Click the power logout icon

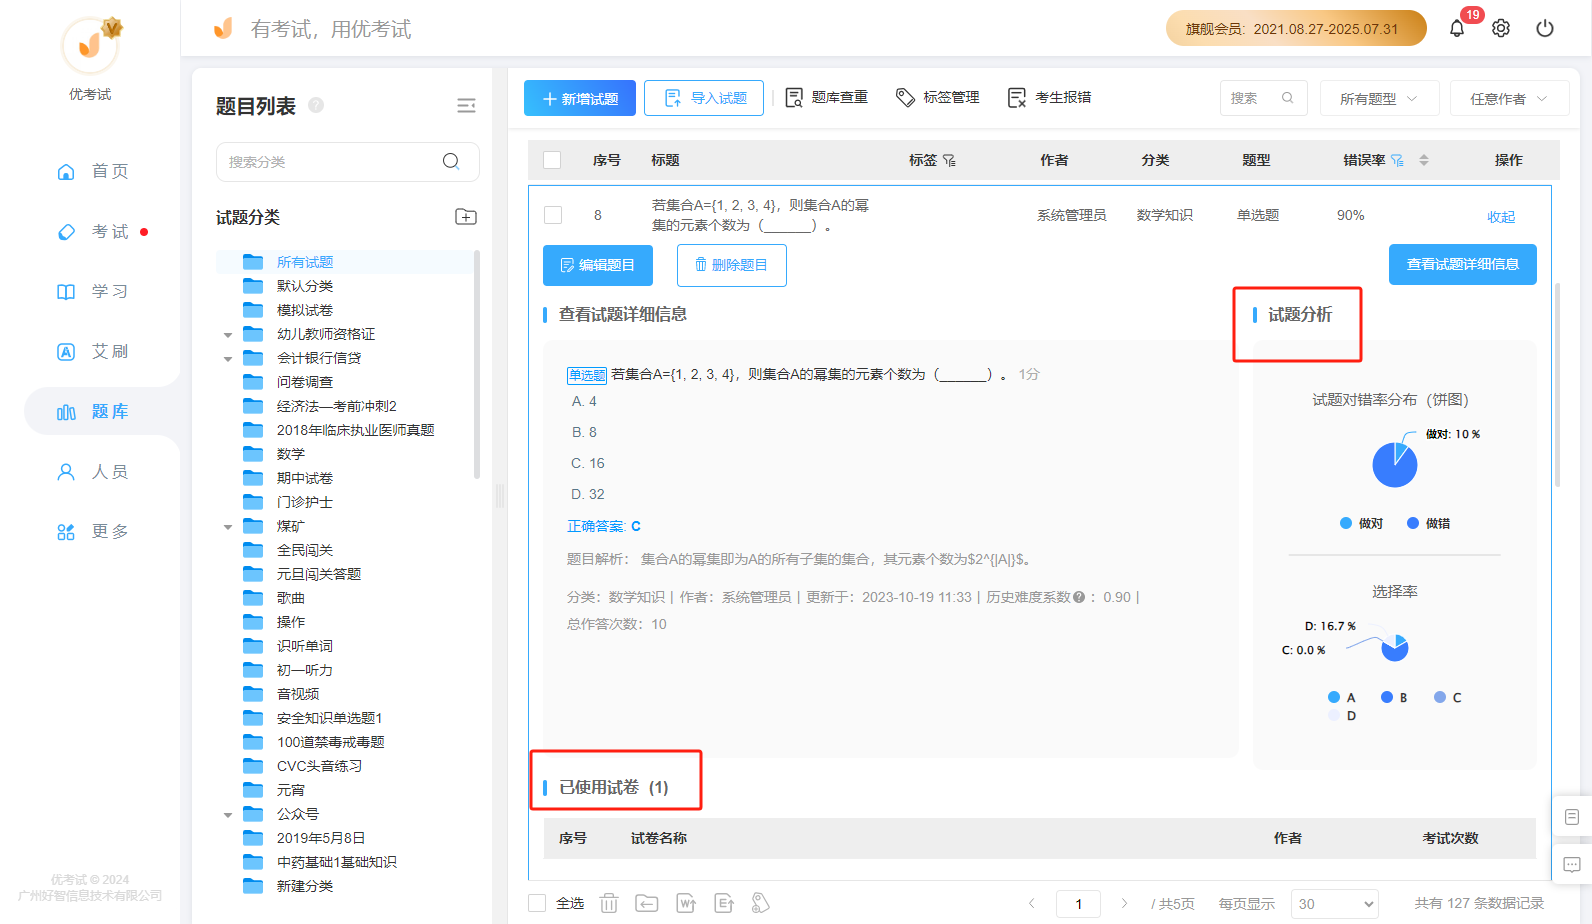[1545, 28]
